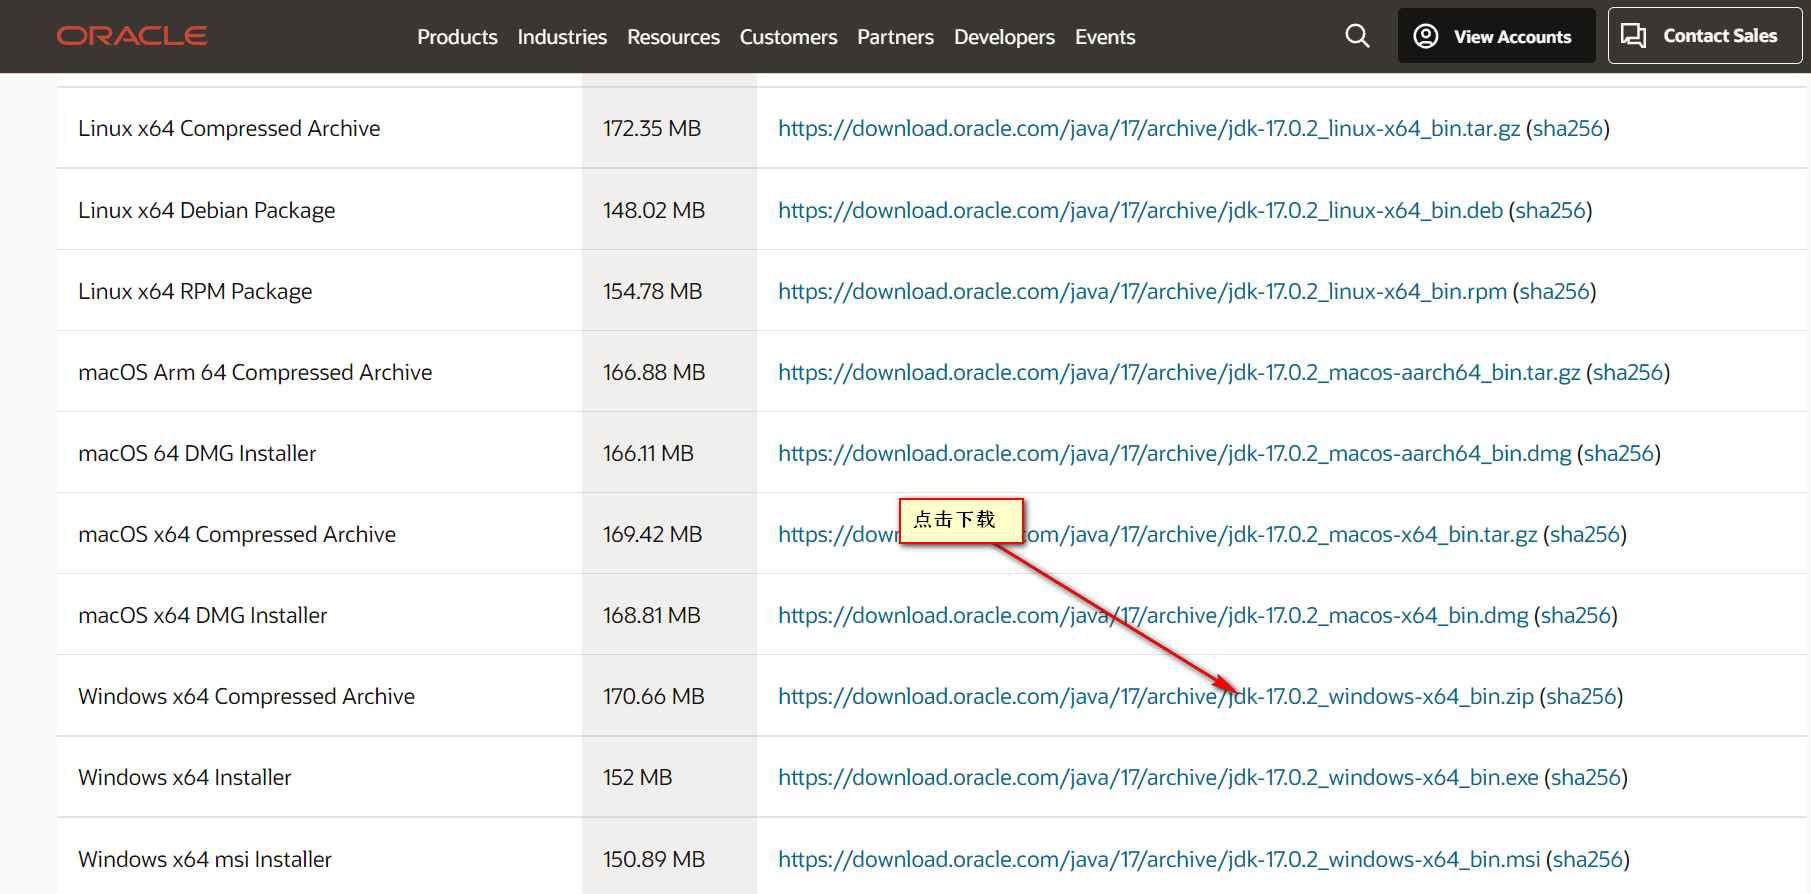Download jdk-17.0.2_linux-x64_bin.tar.gz link
The image size is (1811, 894).
(x=1149, y=128)
